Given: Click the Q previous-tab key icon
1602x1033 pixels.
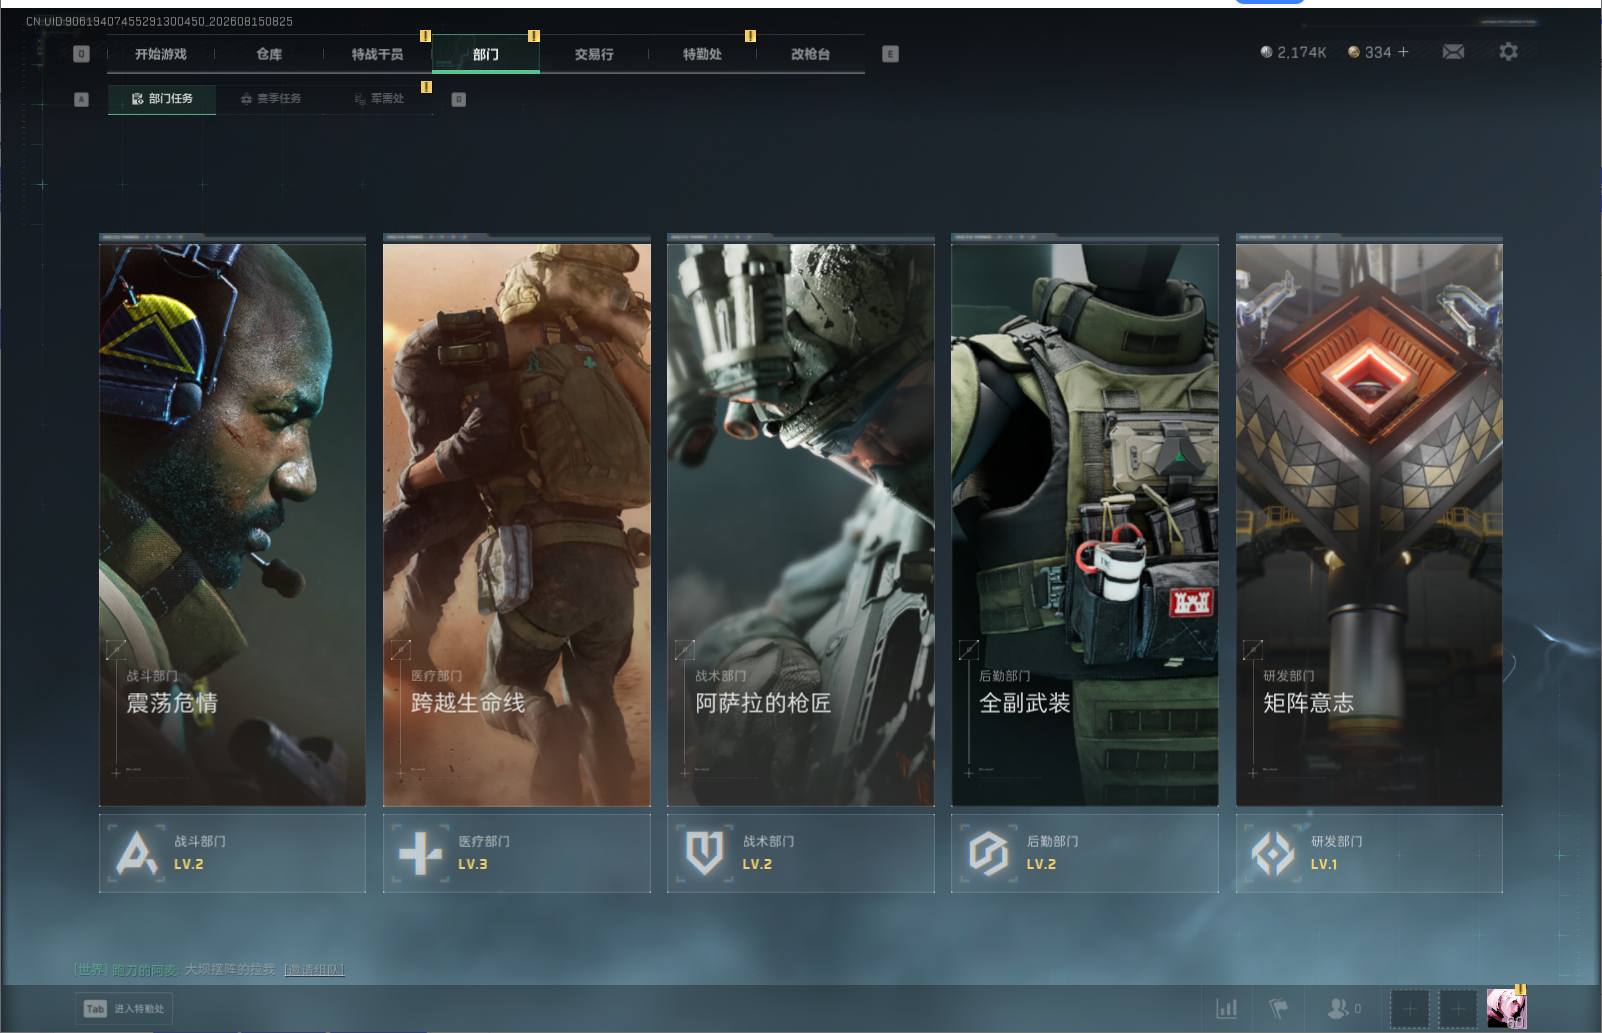Looking at the screenshot, I should [x=82, y=54].
